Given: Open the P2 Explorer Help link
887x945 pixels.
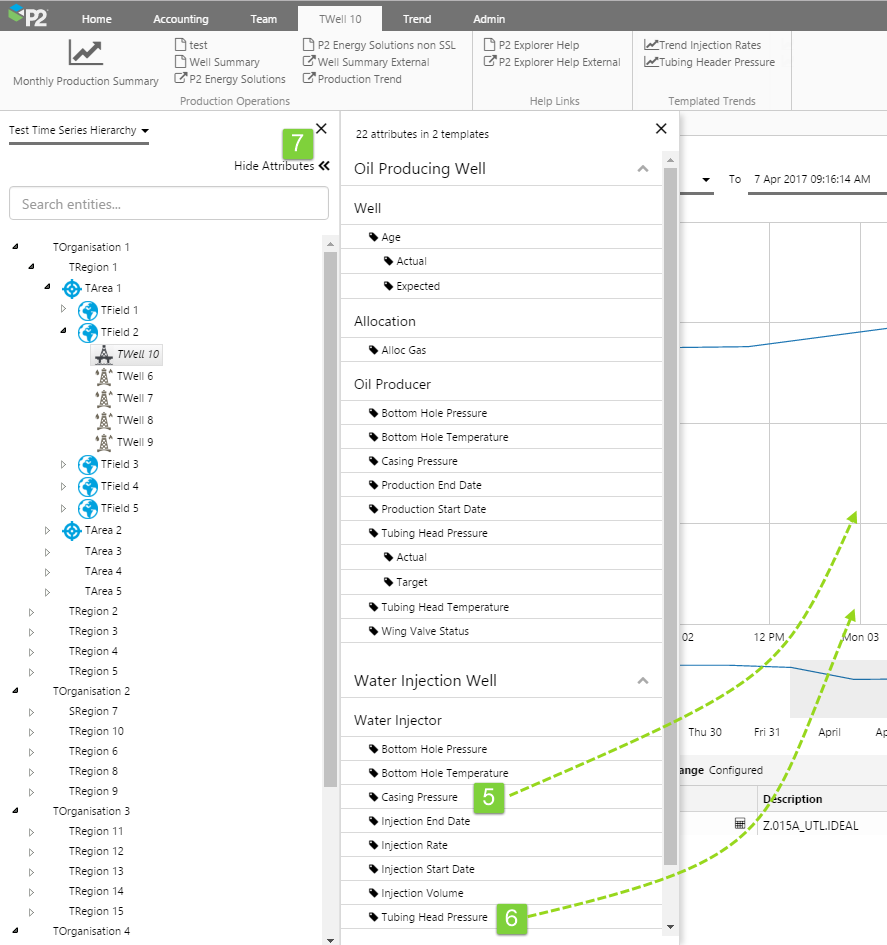Looking at the screenshot, I should pos(538,45).
